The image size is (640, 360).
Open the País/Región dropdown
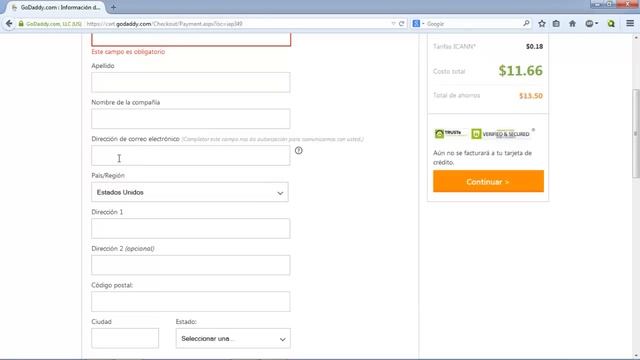pos(190,192)
